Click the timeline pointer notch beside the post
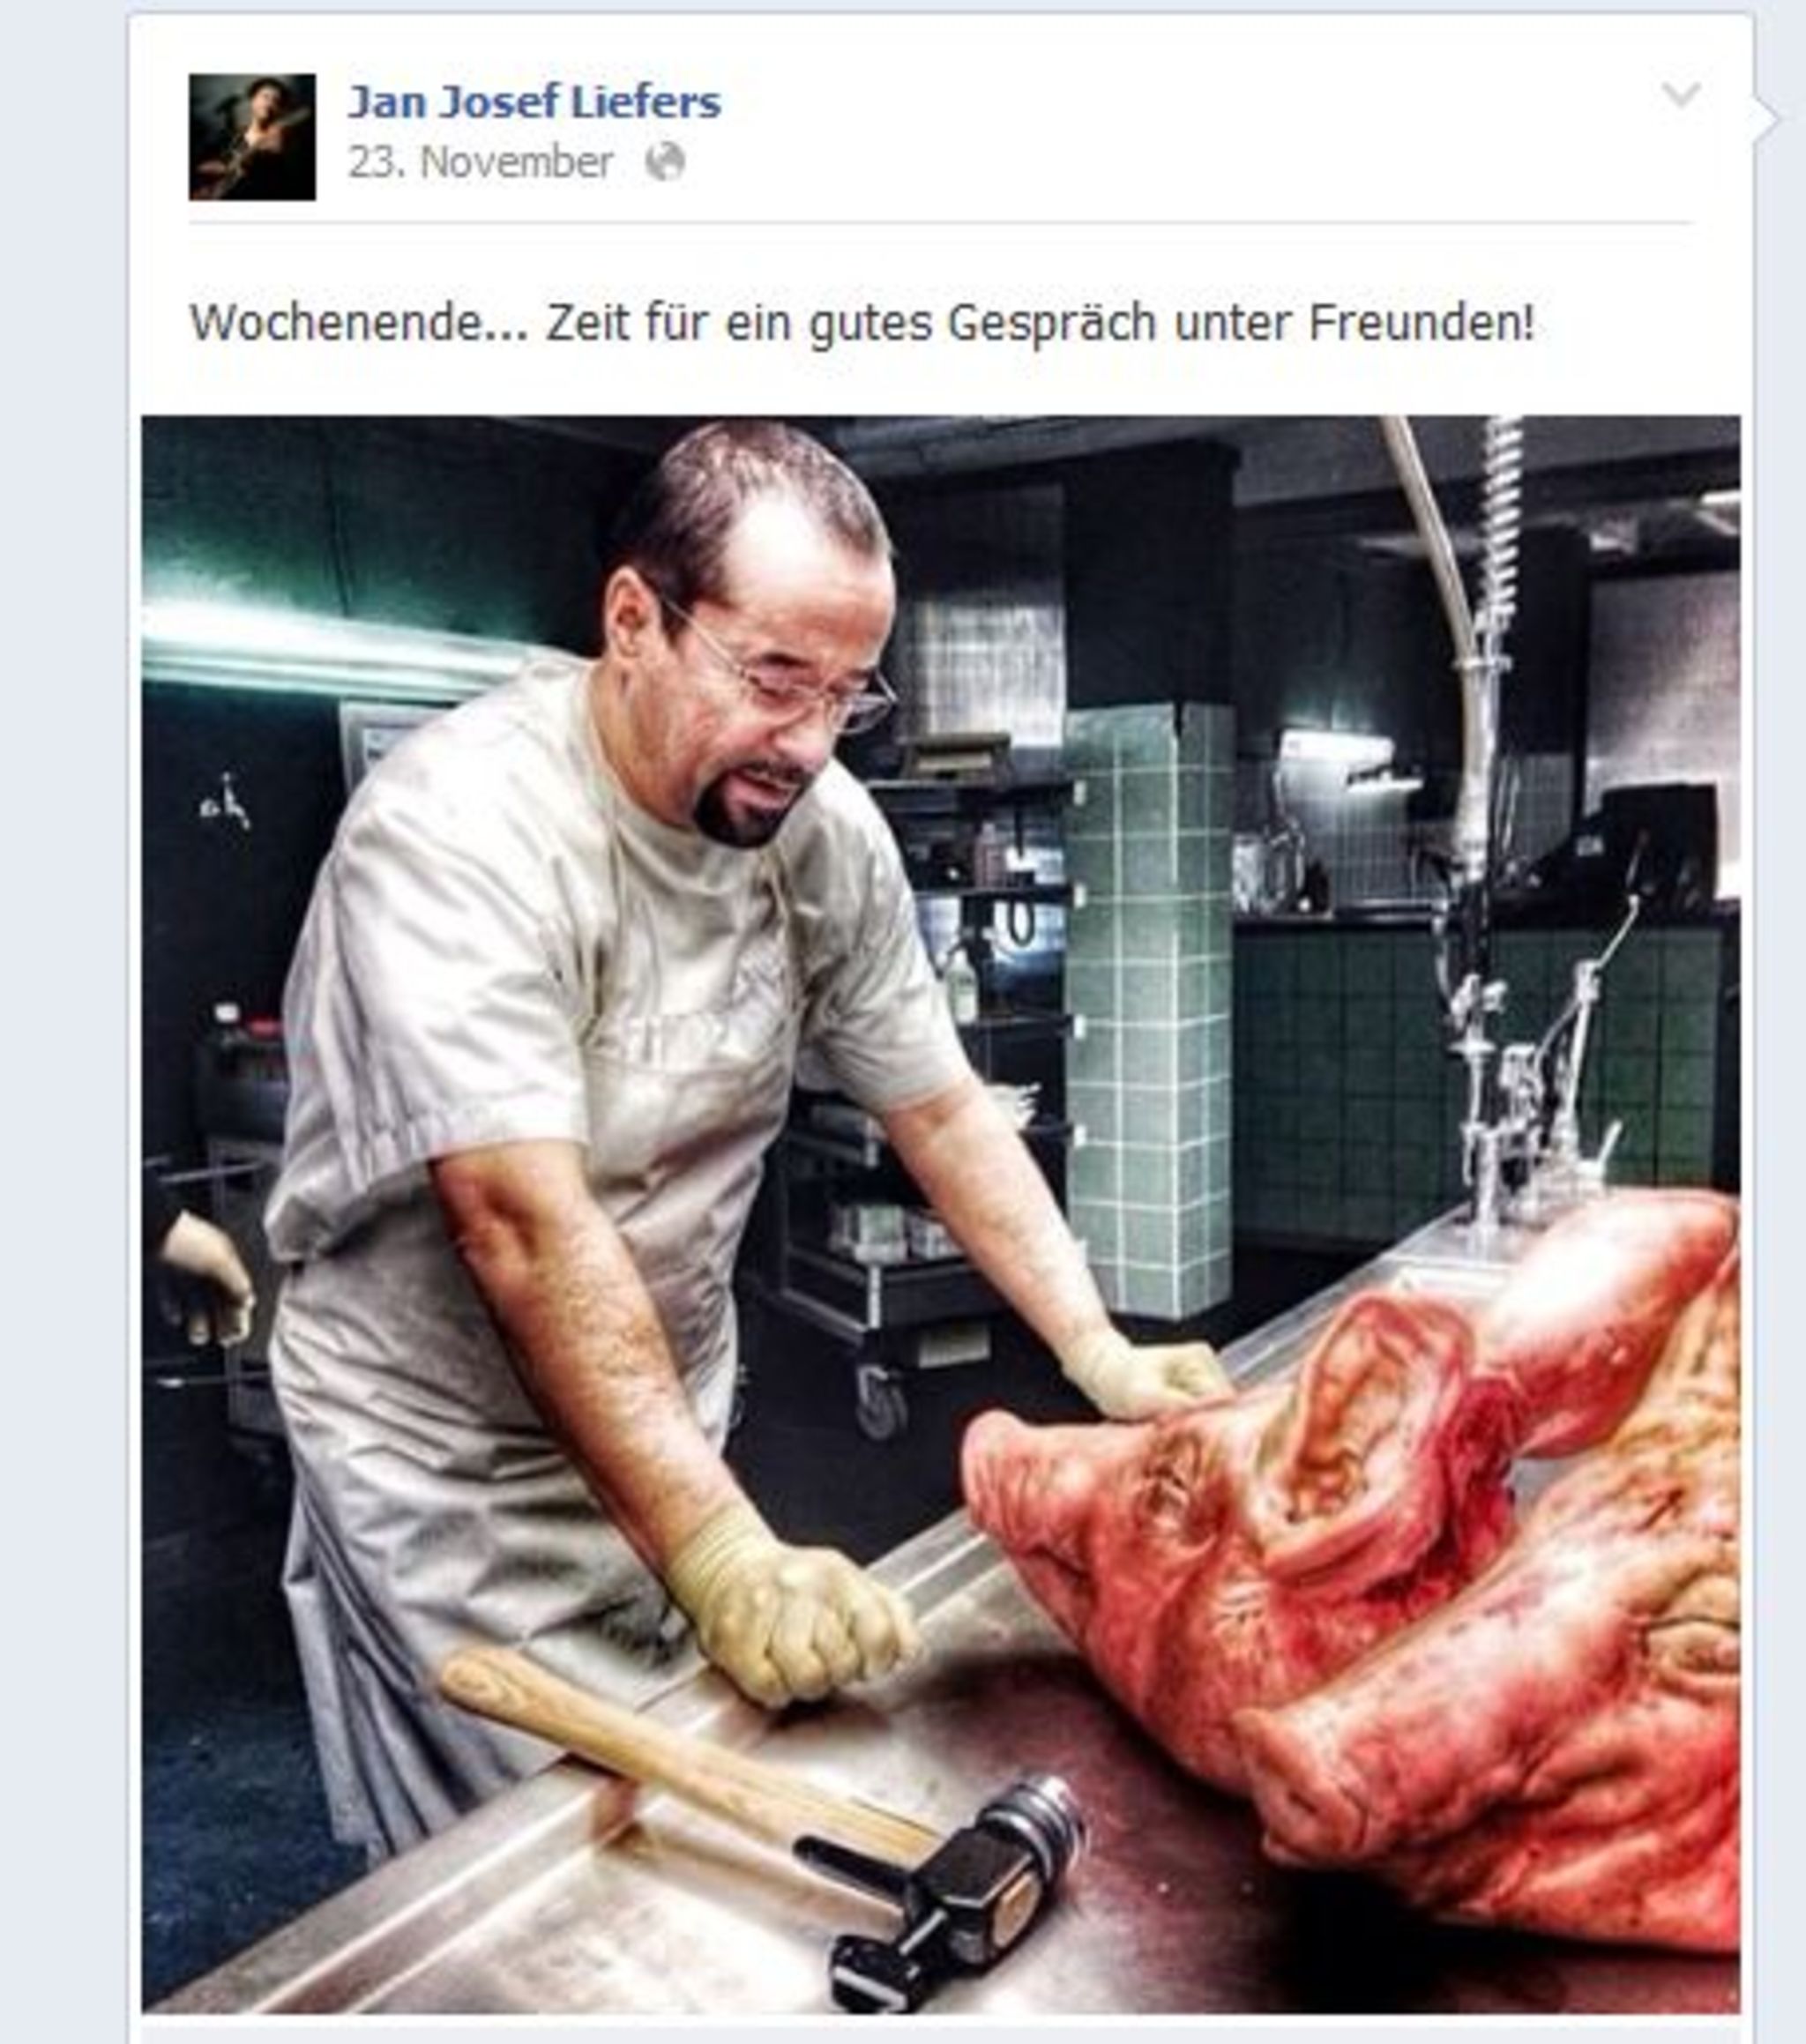Screen dimensions: 1806x2044 1767,118
